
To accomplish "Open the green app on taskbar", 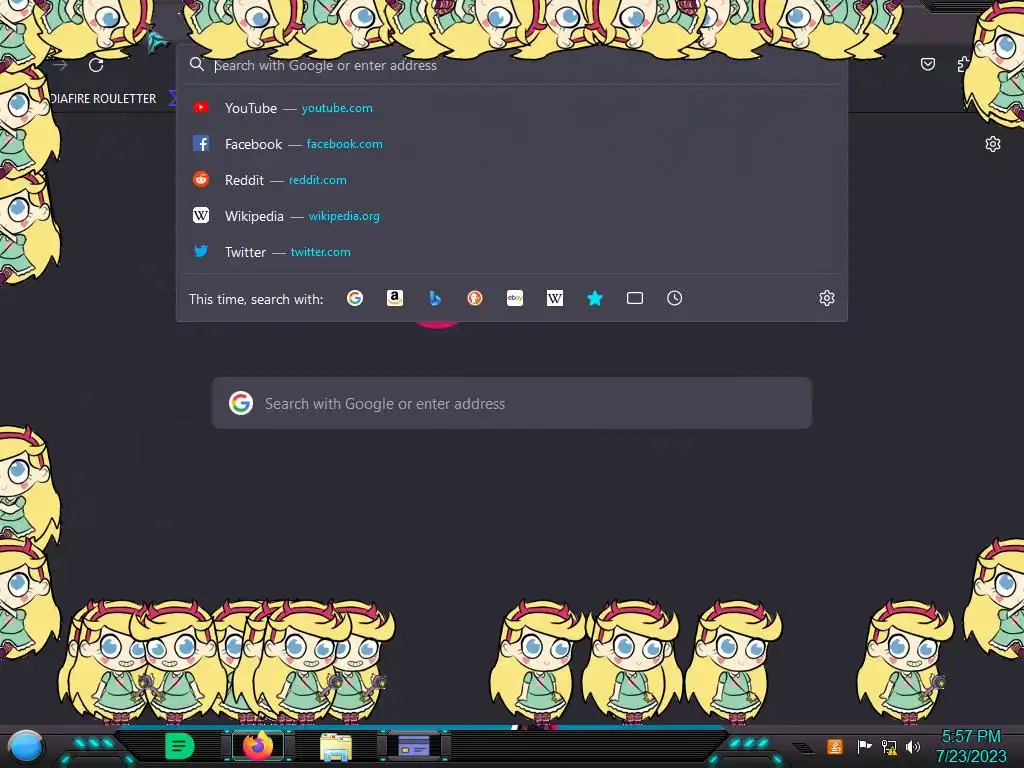I will 180,746.
